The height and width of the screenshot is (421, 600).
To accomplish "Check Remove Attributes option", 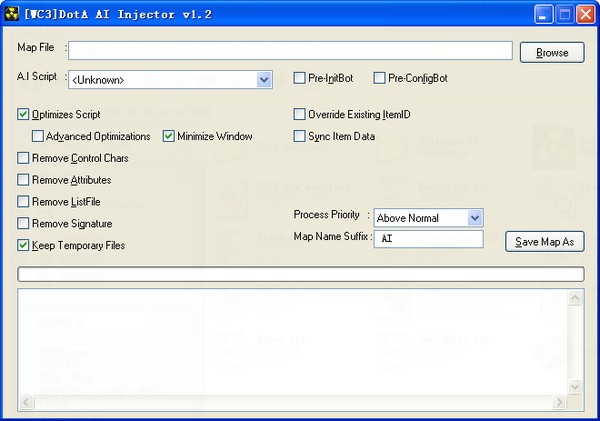I will pos(23,179).
